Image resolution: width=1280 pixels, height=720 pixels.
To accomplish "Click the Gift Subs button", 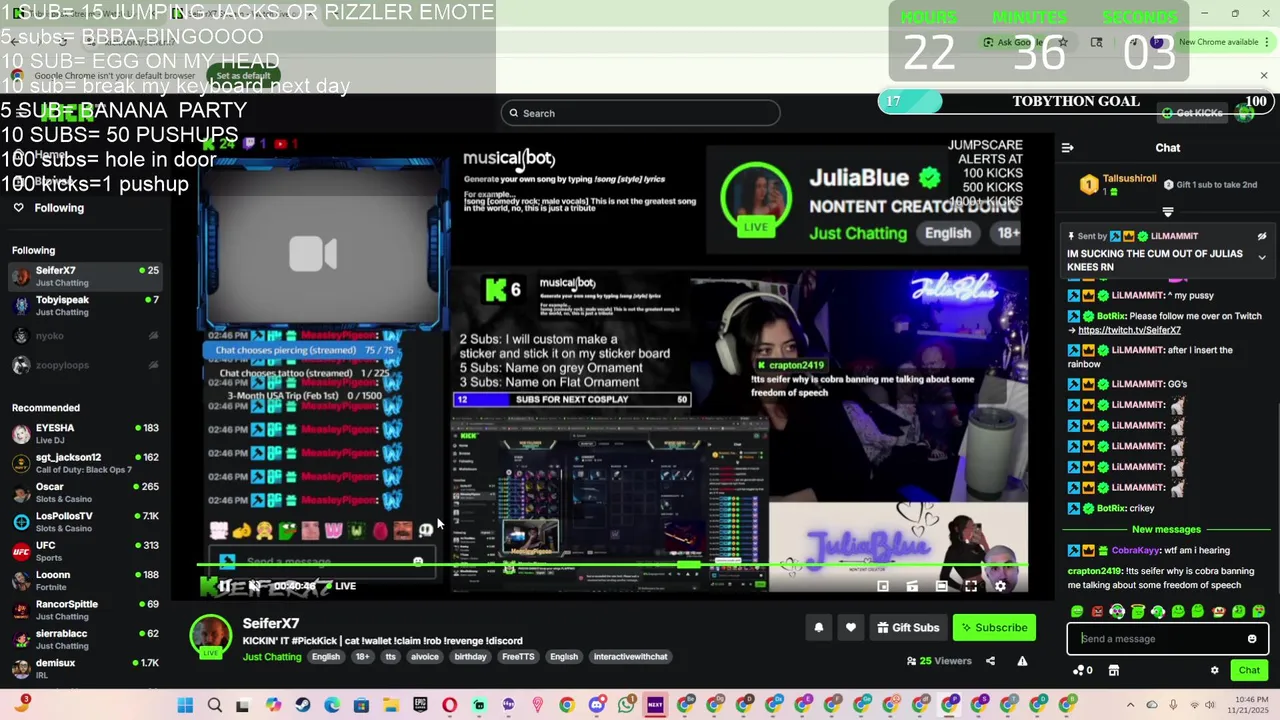I will (908, 628).
